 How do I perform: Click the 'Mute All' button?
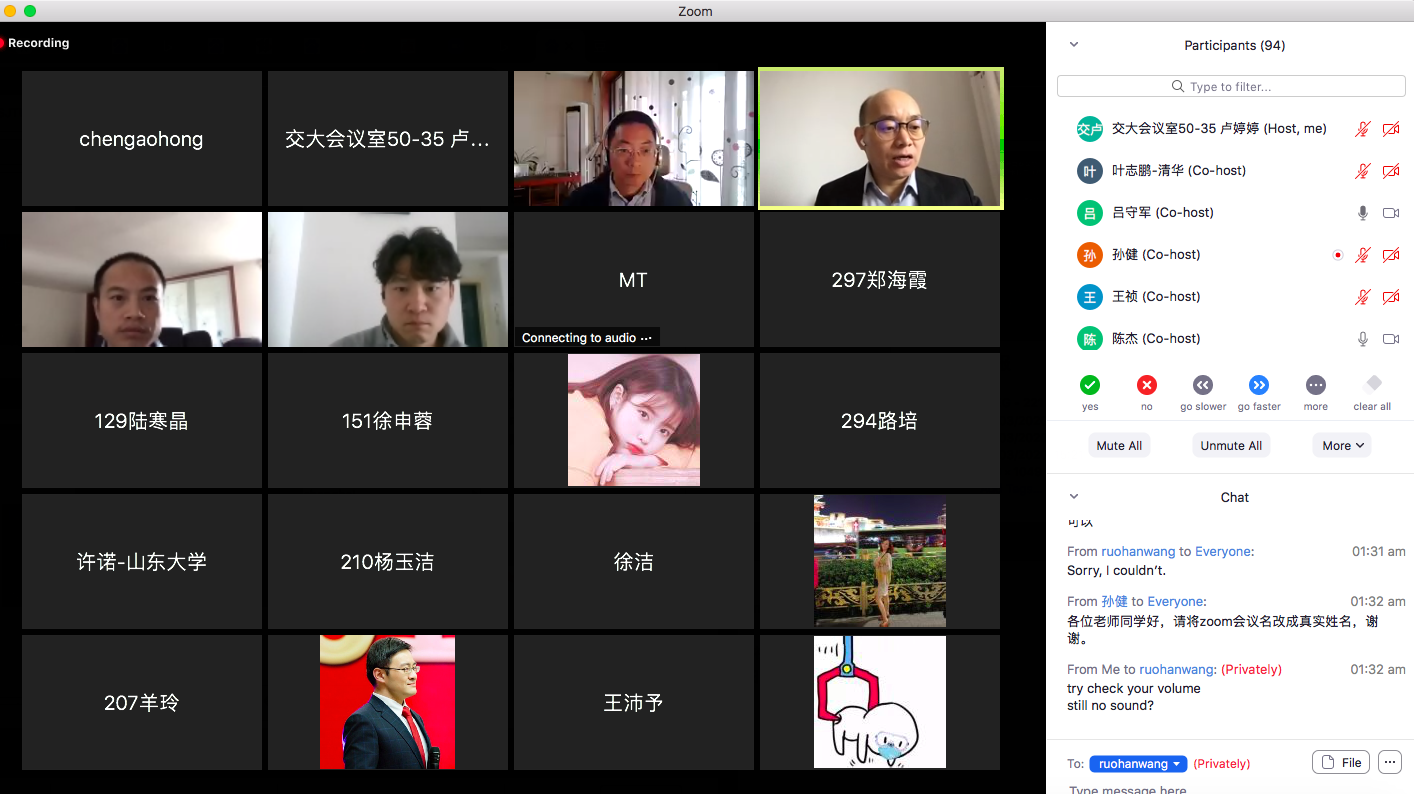click(x=1119, y=446)
